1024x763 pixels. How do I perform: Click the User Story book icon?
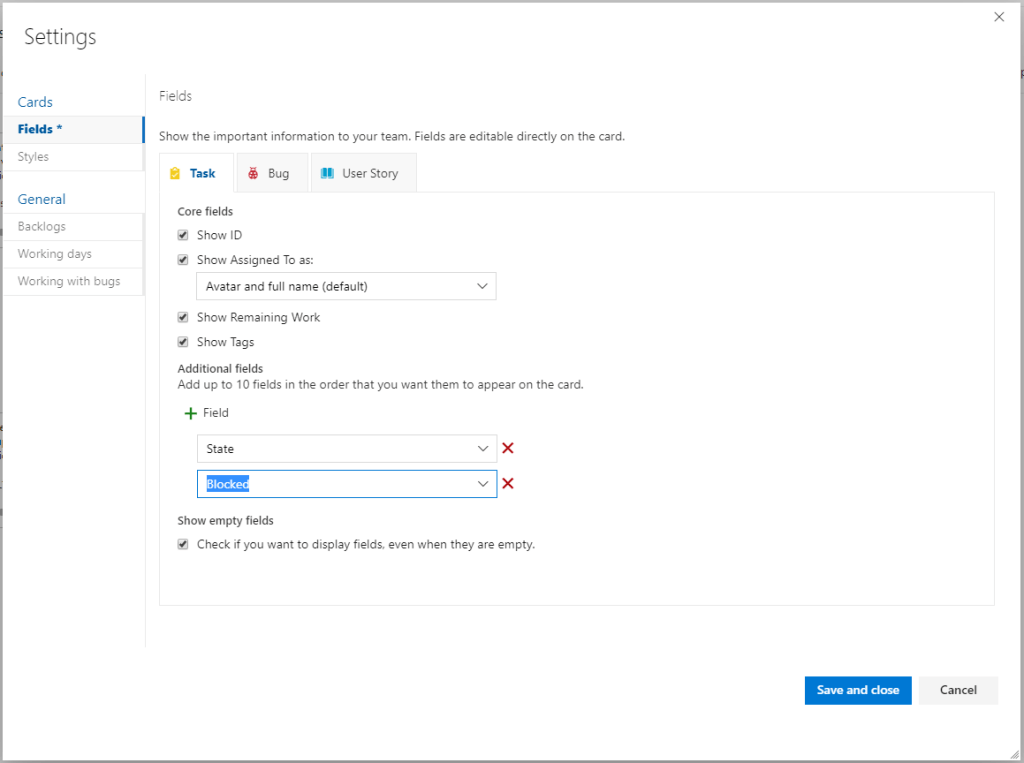327,173
